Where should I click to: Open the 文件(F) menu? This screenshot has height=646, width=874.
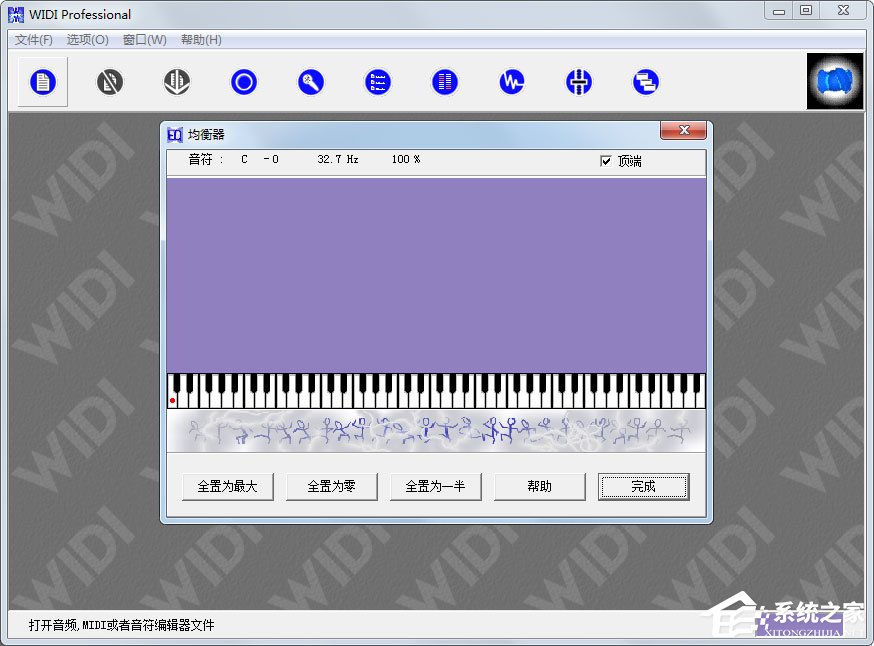coord(34,40)
